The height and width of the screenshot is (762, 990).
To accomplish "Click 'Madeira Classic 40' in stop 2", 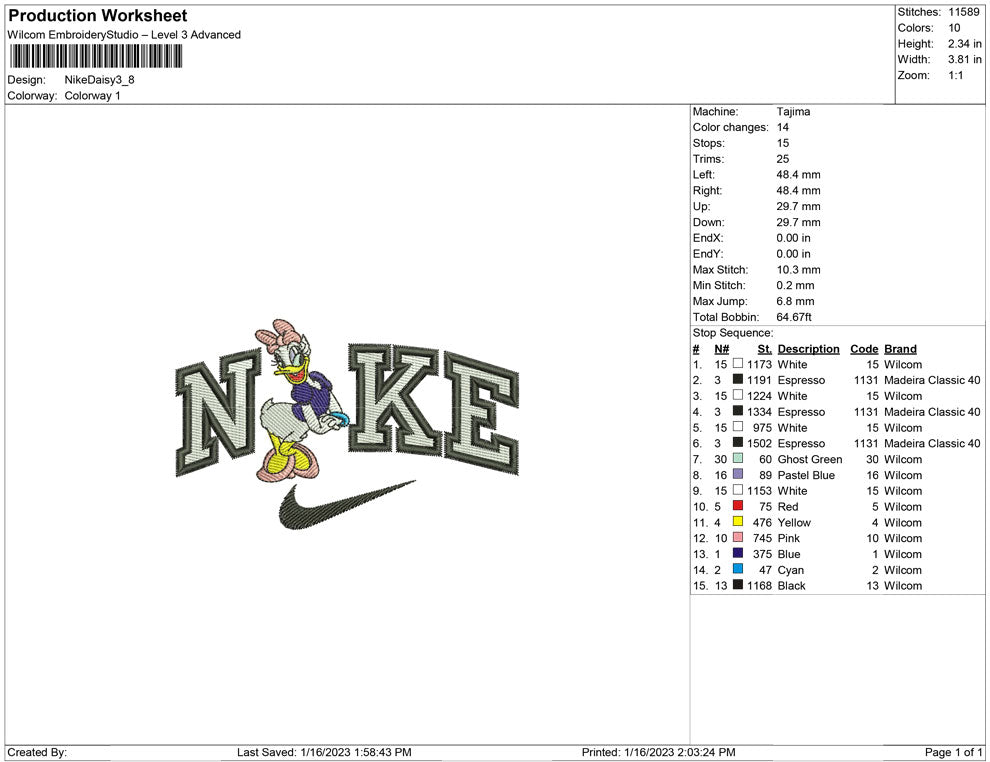I will tap(932, 380).
